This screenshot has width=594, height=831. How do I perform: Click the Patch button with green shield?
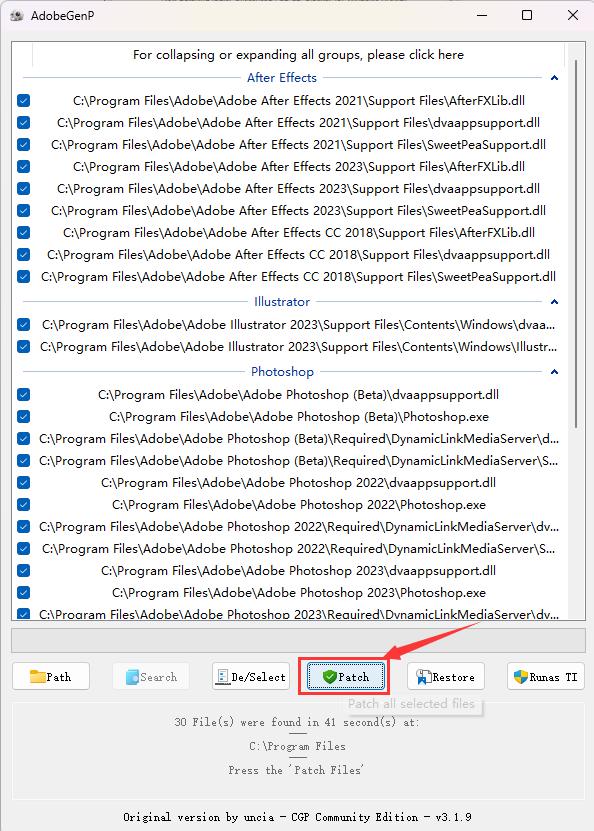[x=345, y=676]
